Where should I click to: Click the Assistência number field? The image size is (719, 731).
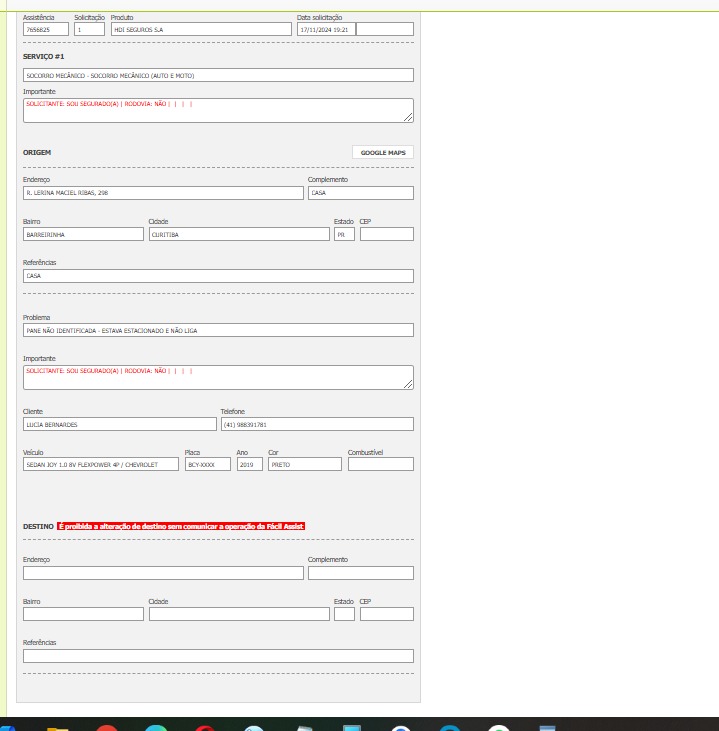(45, 29)
